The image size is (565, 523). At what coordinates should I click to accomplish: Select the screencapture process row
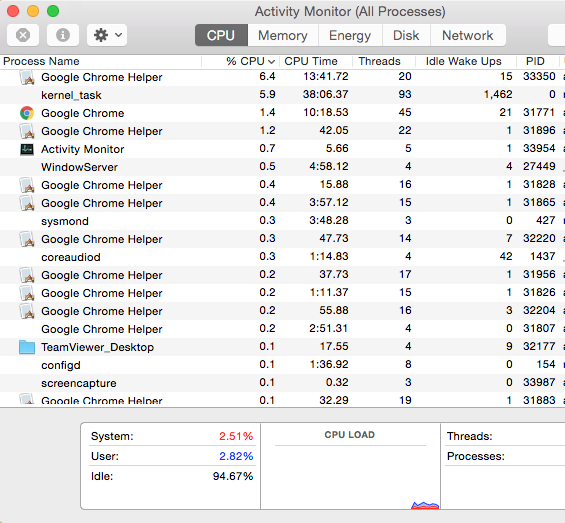282,383
